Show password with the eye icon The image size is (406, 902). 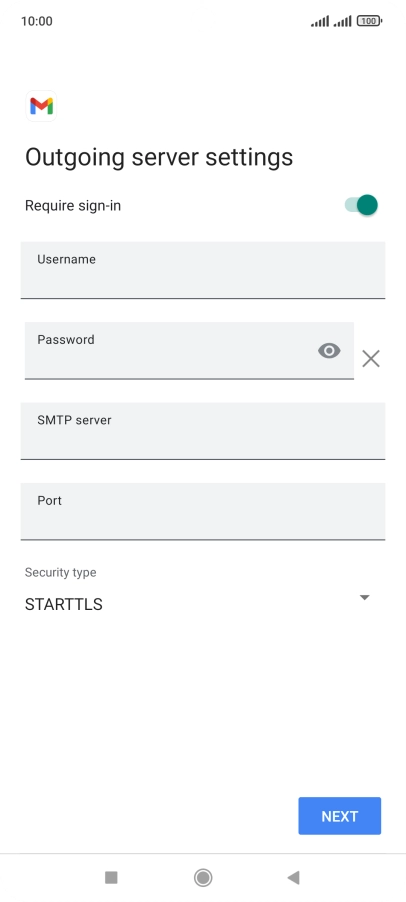pos(329,350)
